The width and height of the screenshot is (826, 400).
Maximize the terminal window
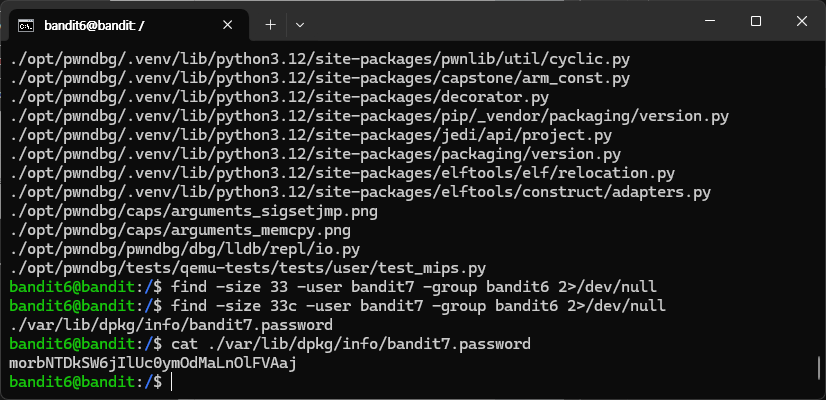755,21
